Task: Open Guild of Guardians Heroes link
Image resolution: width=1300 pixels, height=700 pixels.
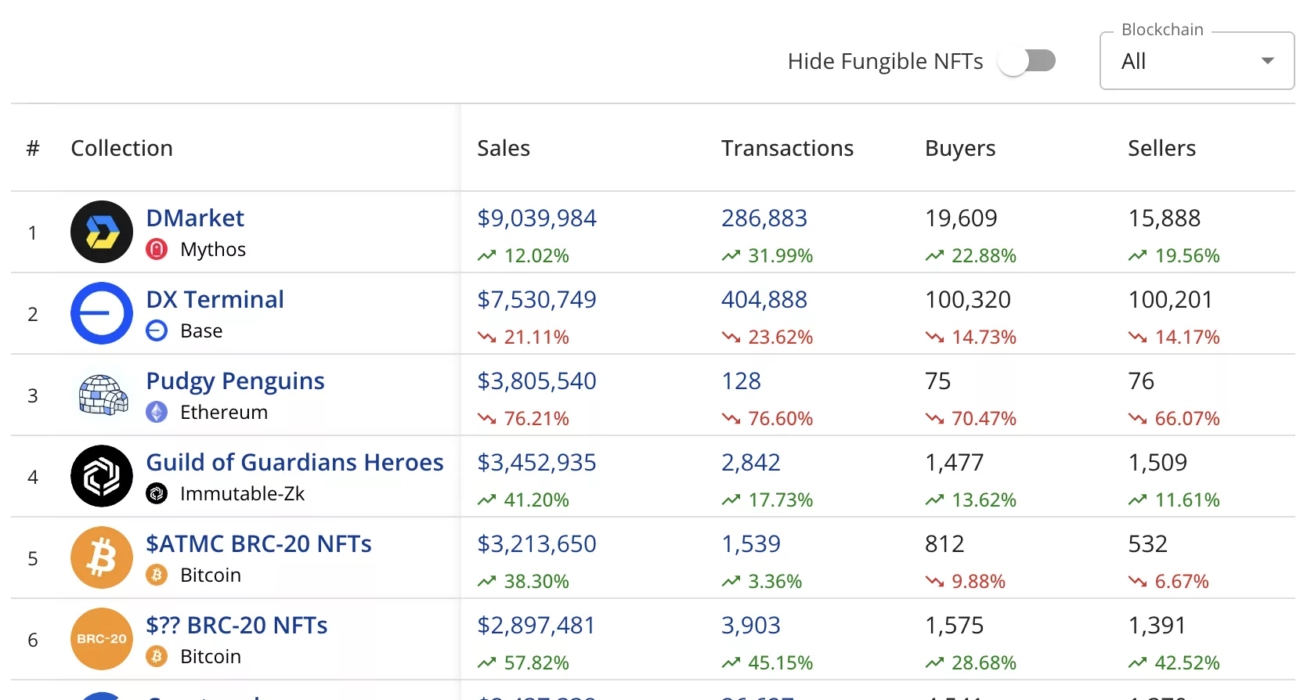Action: pyautogui.click(x=295, y=462)
